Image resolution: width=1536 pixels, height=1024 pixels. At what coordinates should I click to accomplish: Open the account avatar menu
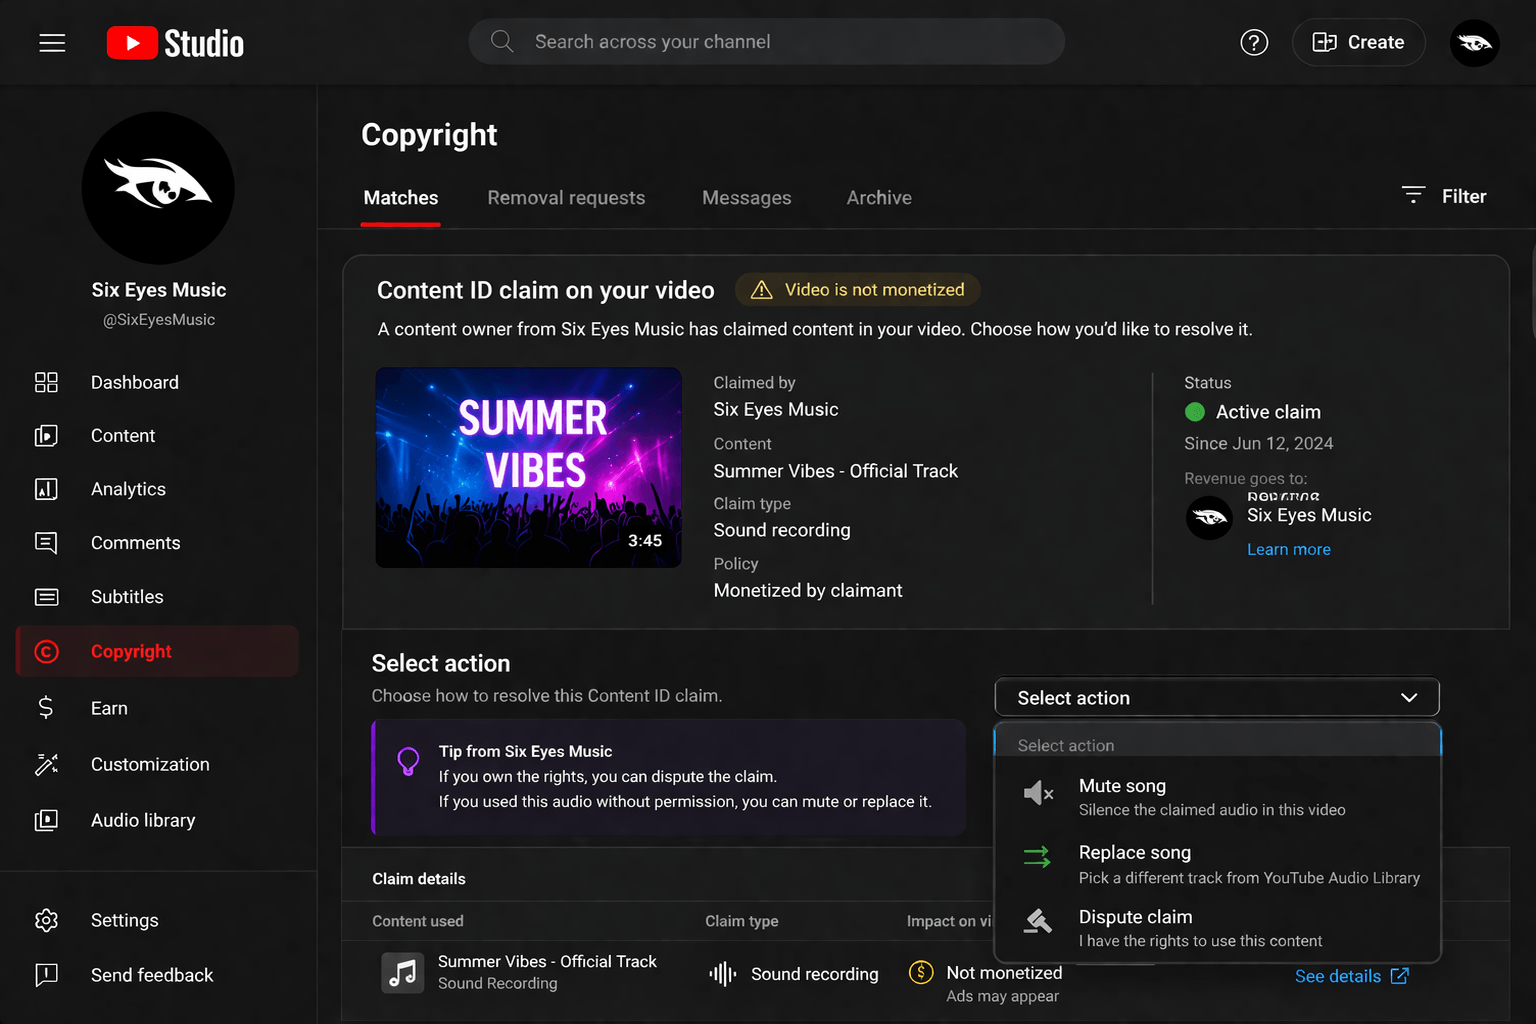[x=1474, y=43]
